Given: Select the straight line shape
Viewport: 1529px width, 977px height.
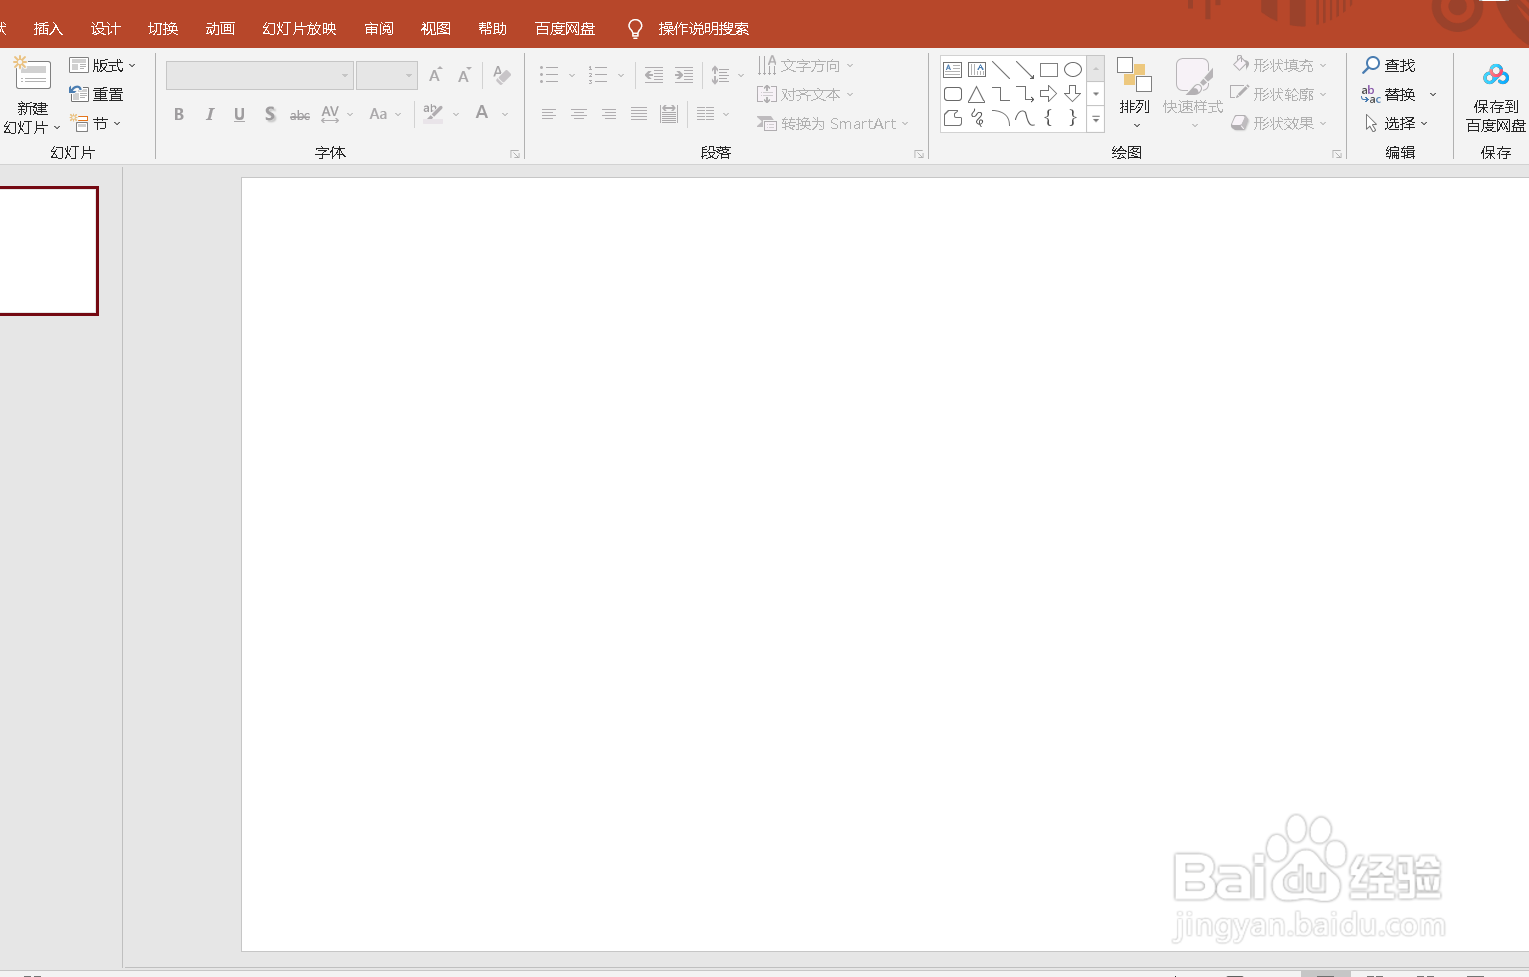Looking at the screenshot, I should pyautogui.click(x=1001, y=70).
